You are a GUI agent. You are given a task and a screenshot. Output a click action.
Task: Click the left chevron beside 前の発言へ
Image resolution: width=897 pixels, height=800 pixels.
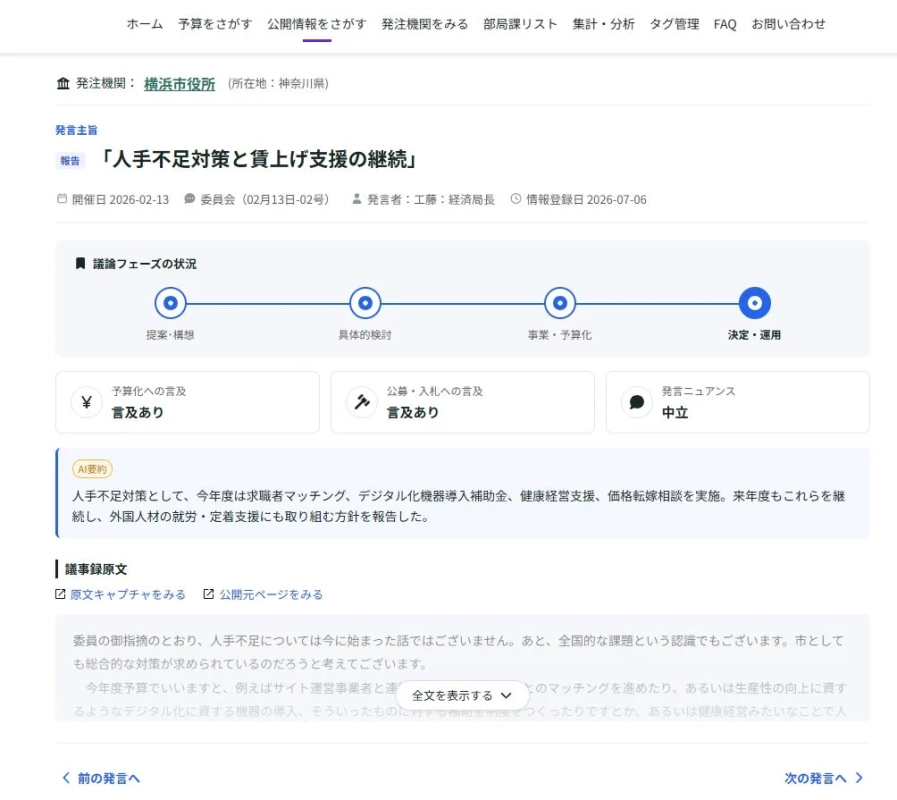[66, 778]
